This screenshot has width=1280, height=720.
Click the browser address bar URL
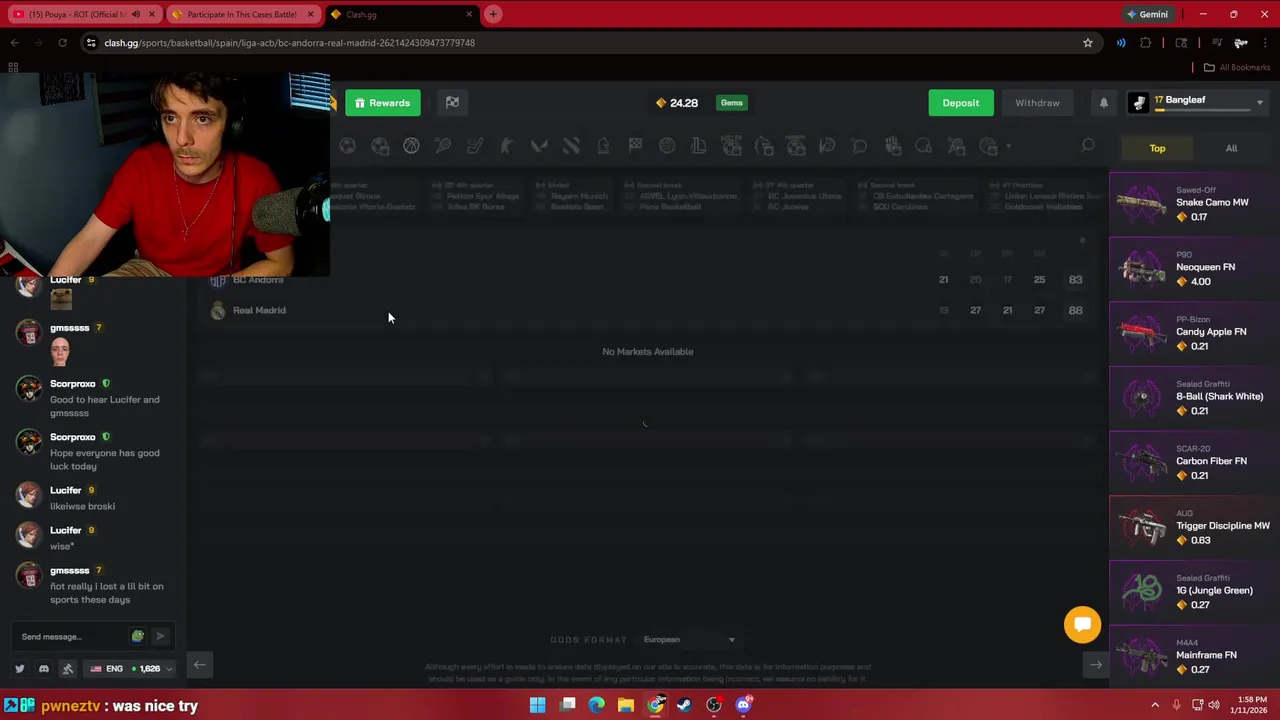tap(290, 43)
